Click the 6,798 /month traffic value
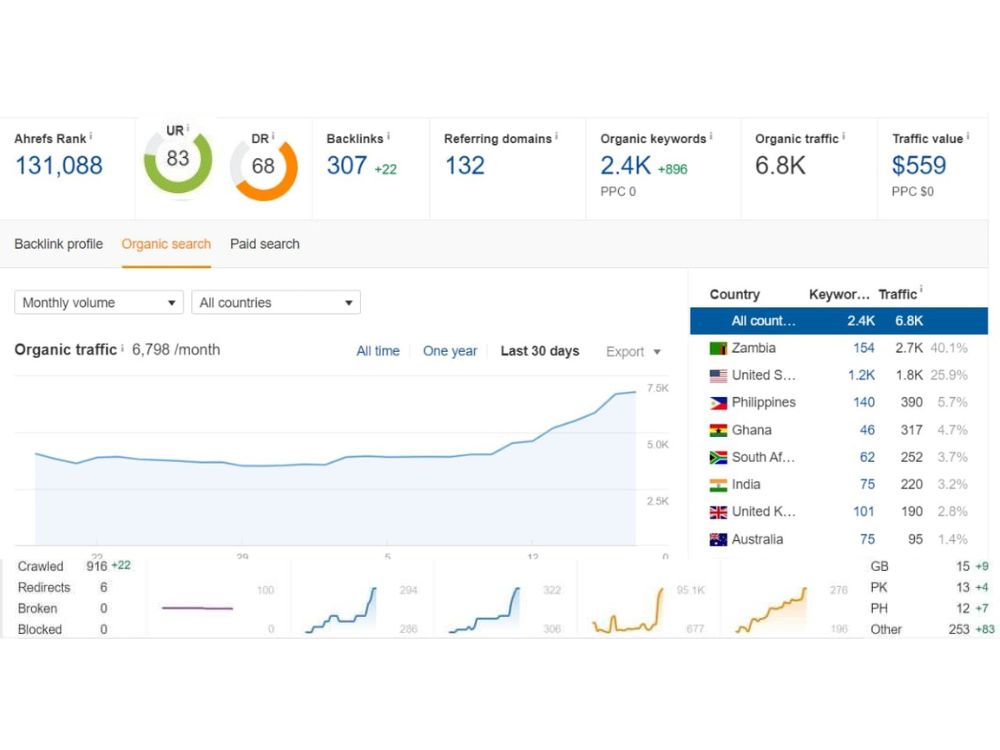This screenshot has width=1000, height=750. click(176, 350)
